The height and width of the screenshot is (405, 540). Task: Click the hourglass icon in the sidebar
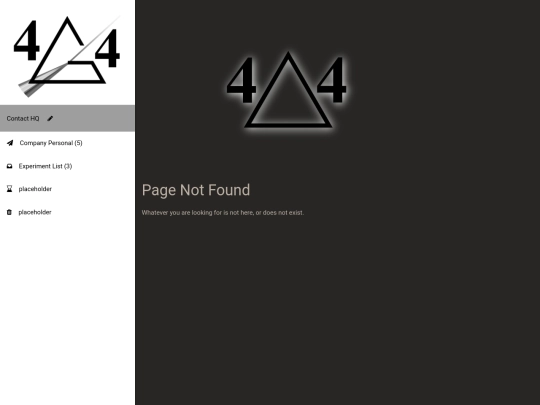9,189
